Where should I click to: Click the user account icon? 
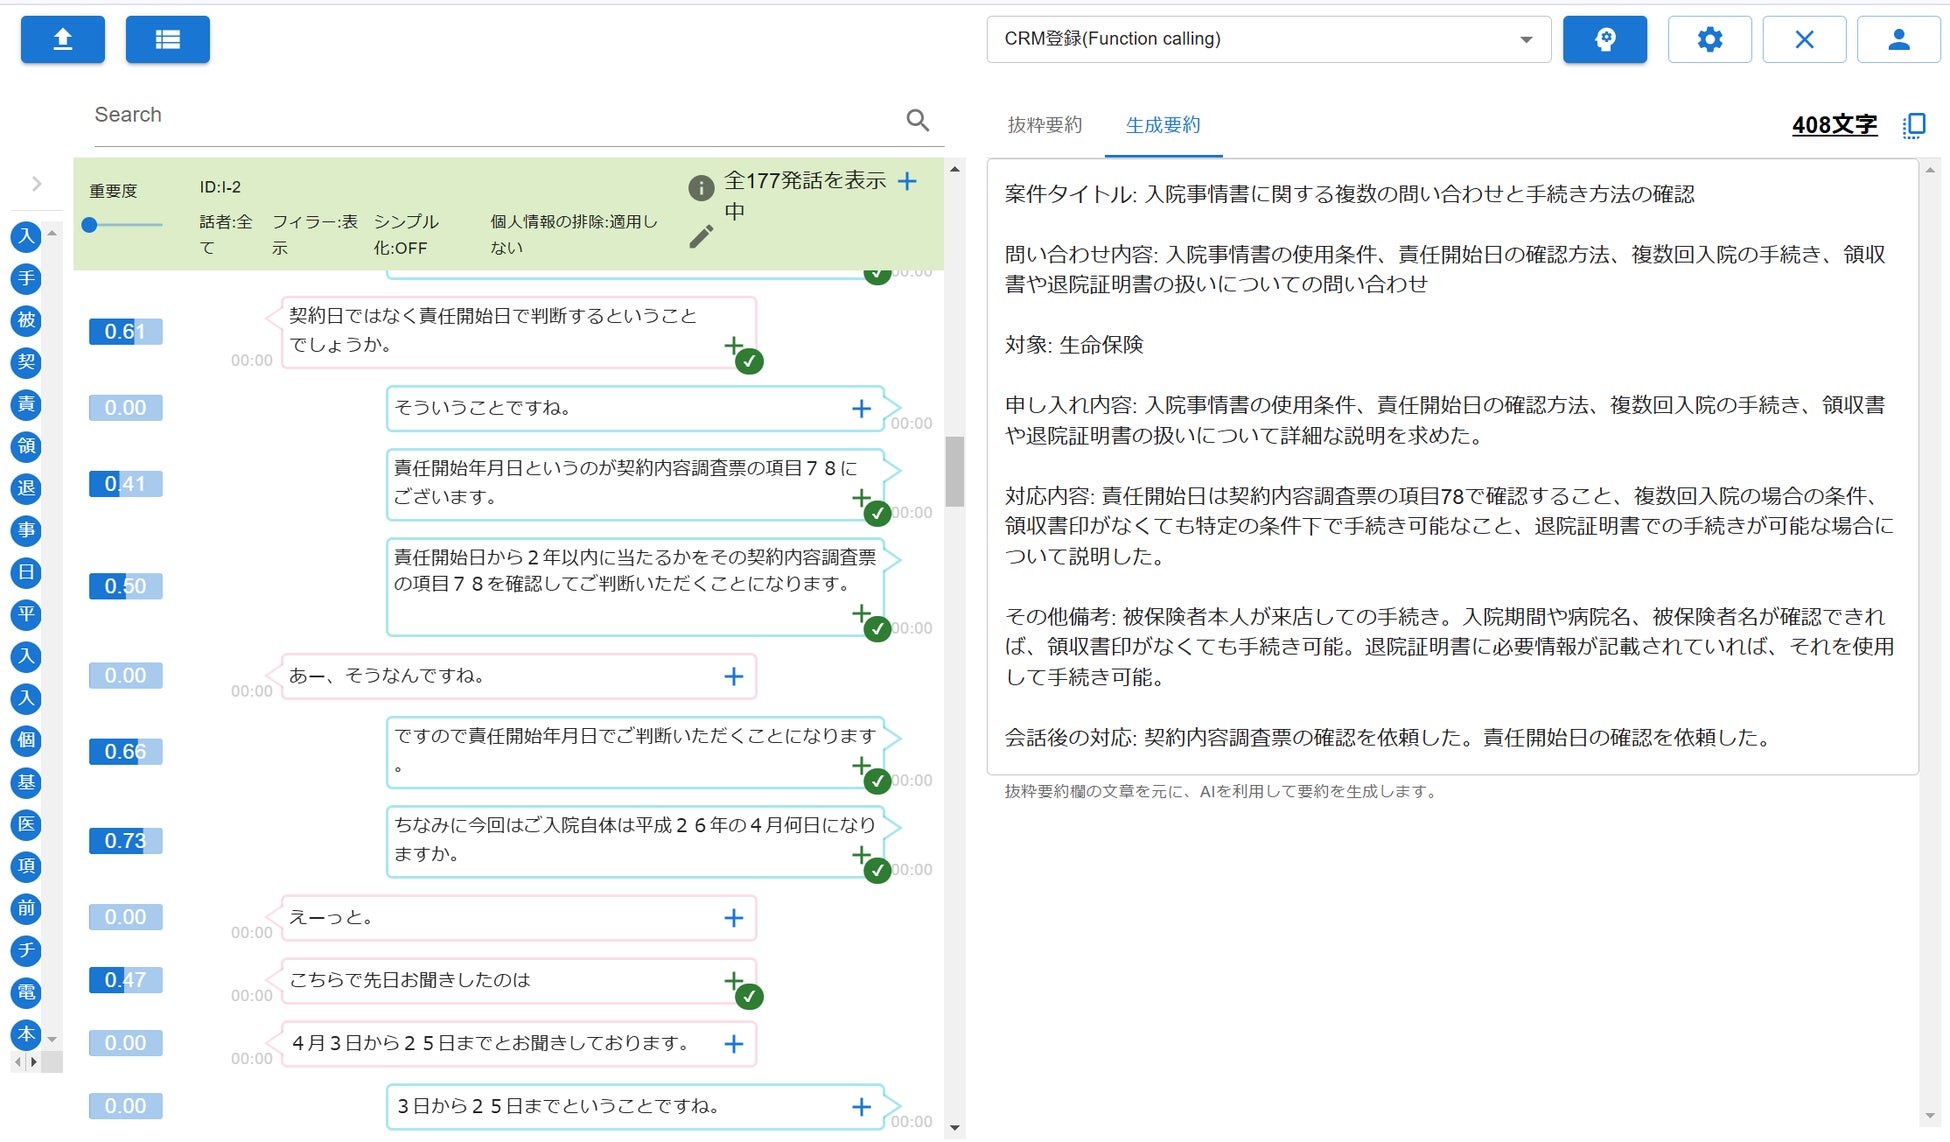click(x=1897, y=40)
